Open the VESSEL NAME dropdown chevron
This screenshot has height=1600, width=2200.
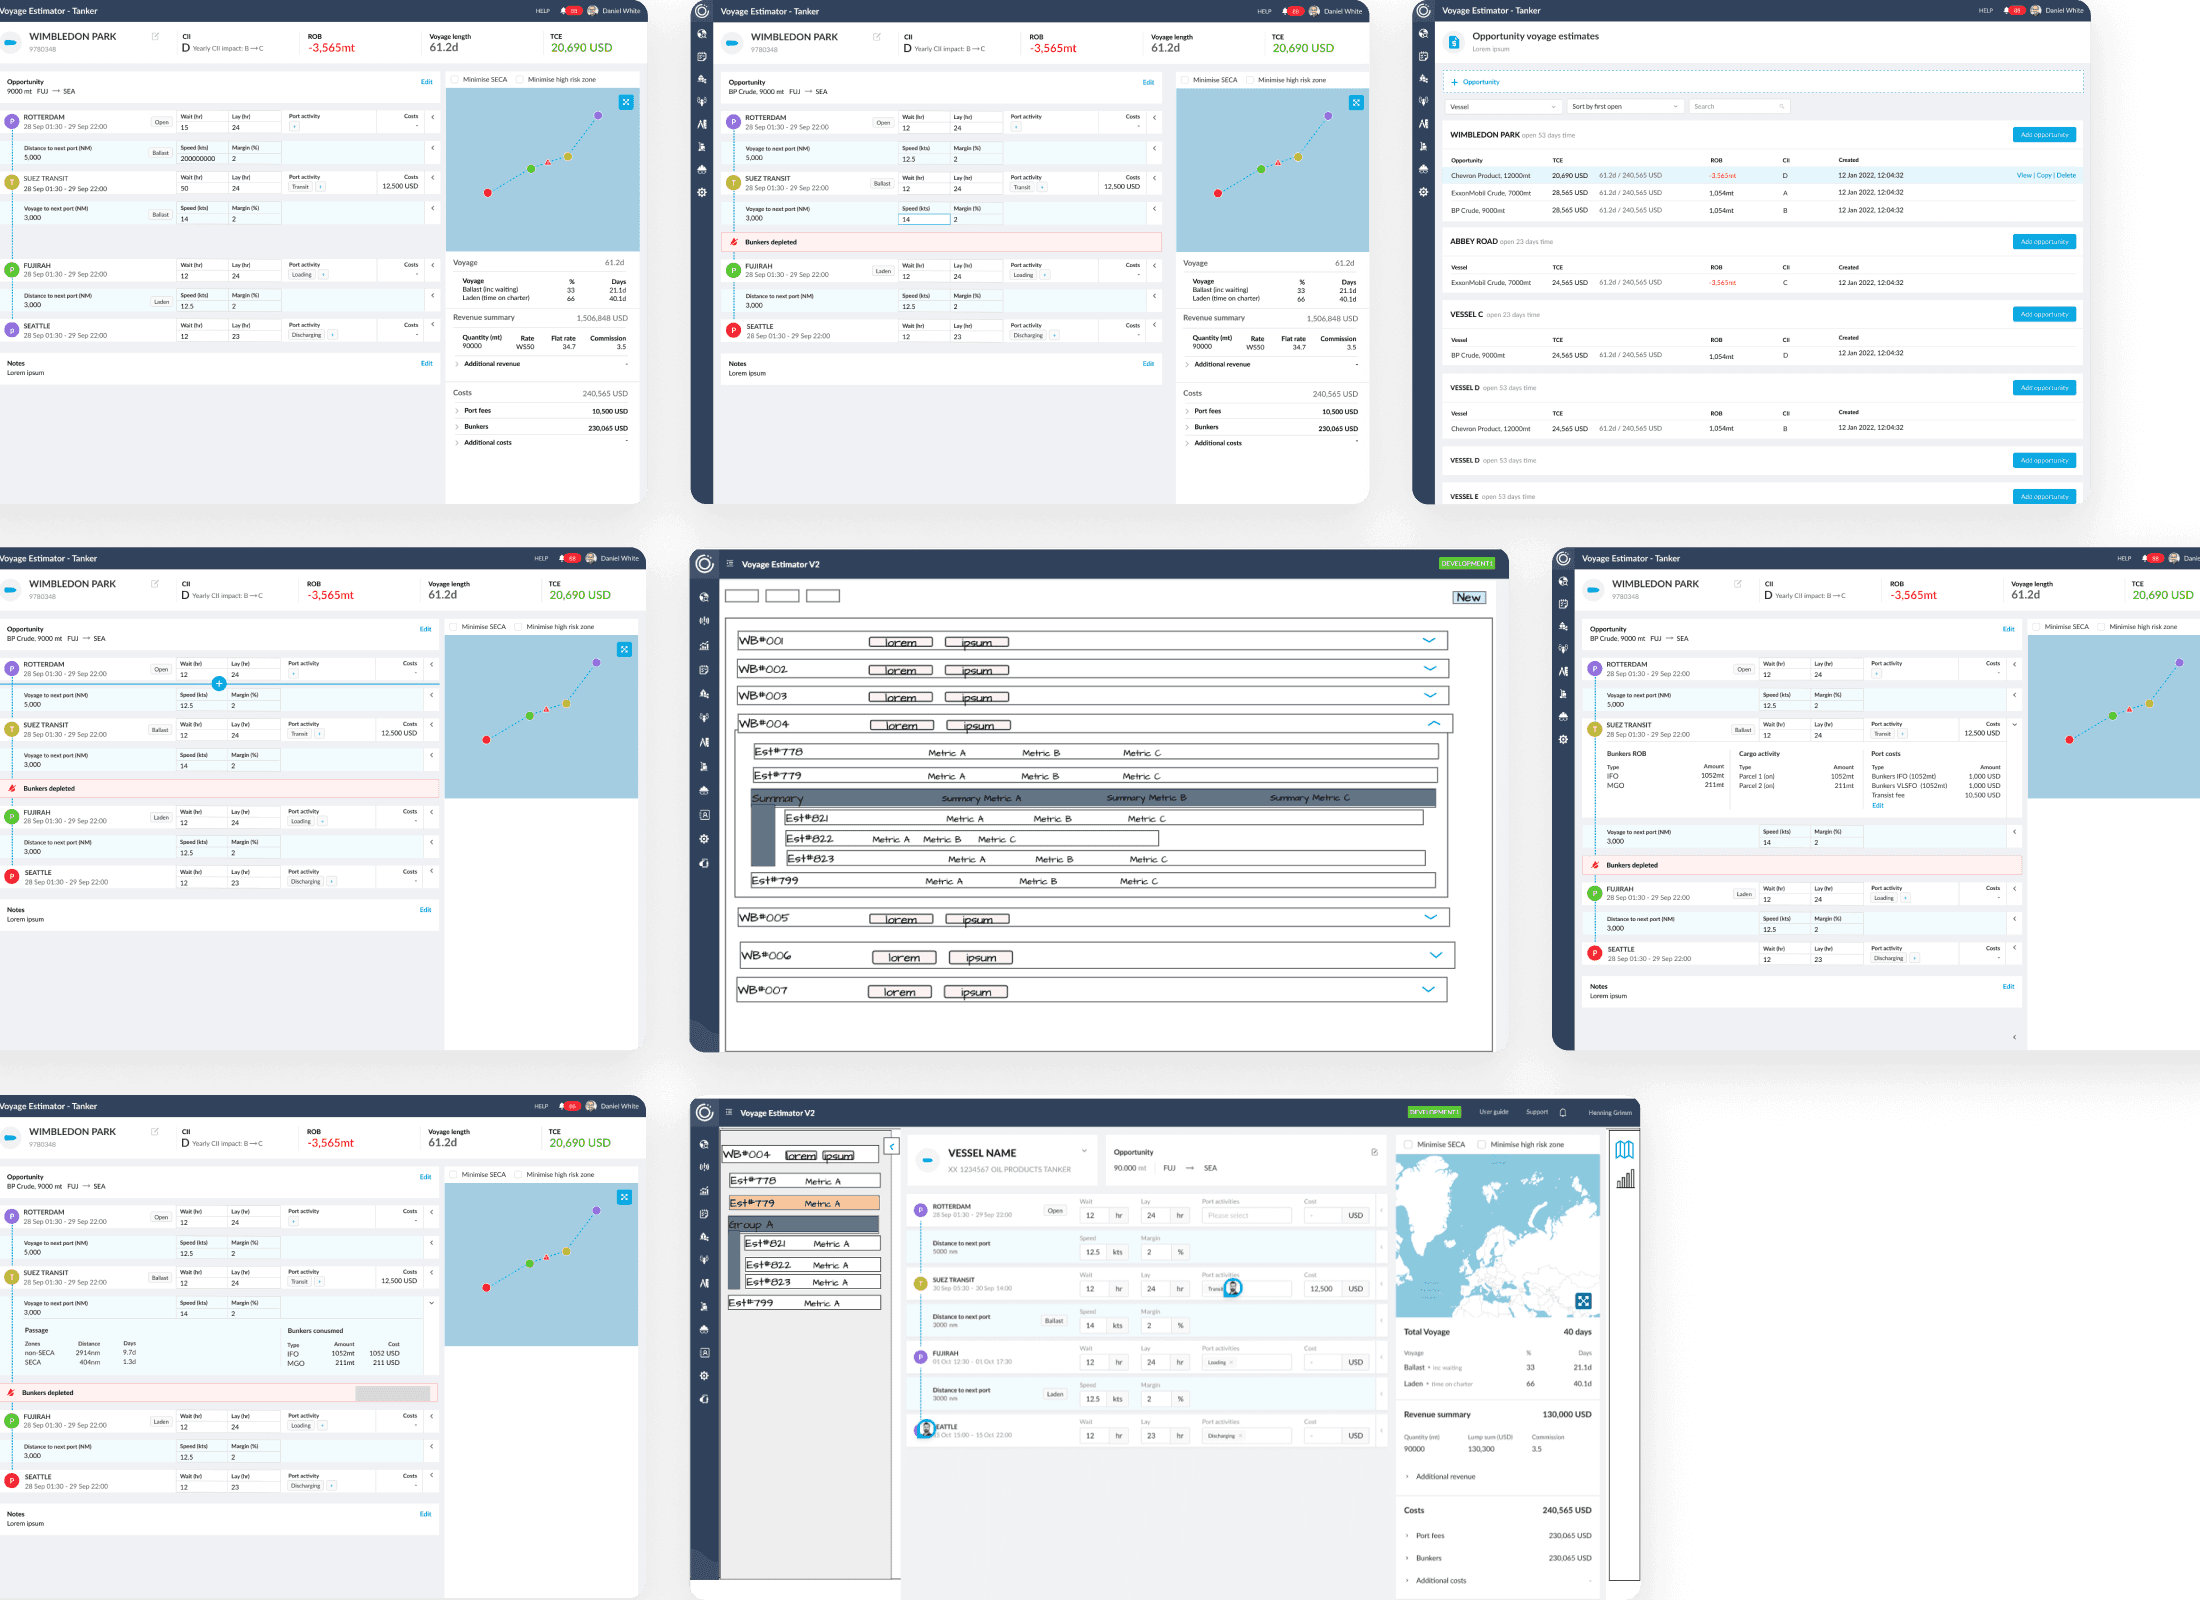[x=1084, y=1152]
